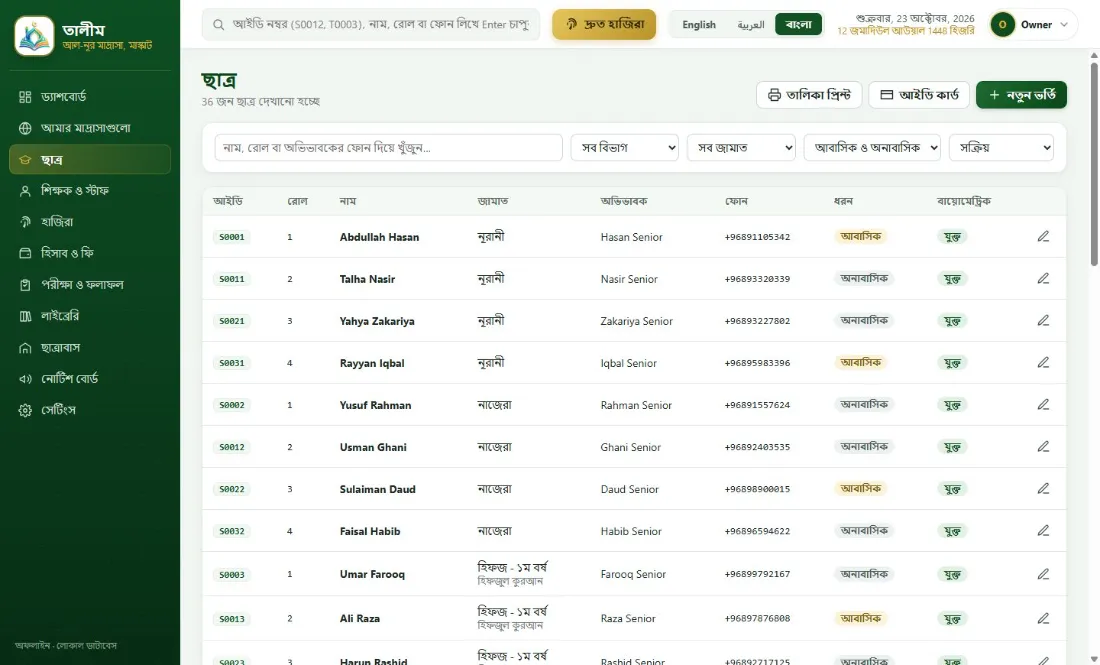This screenshot has width=1100, height=665.
Task: Open the আবাসিক ও অনাবাসিক filter dropdown
Action: coord(872,148)
